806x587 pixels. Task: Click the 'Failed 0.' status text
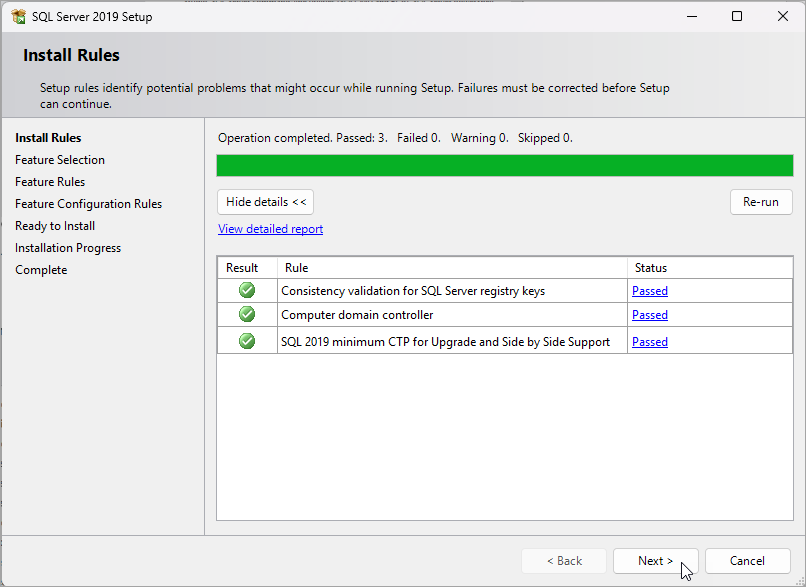[x=418, y=138]
